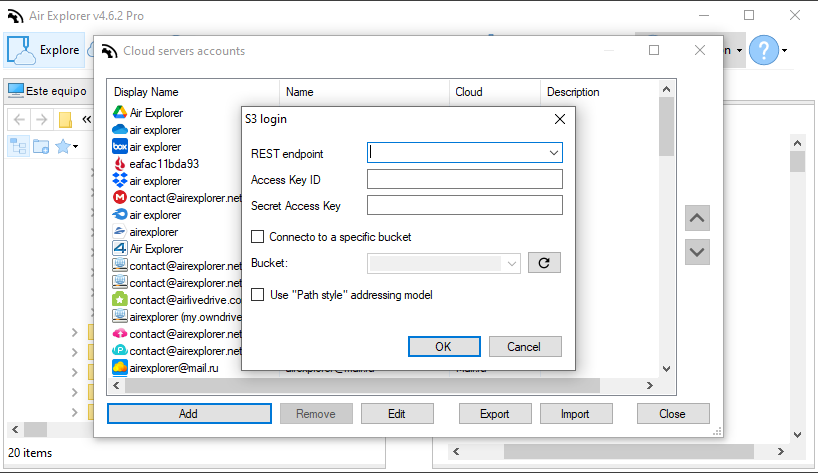Cancel the S3 login dialog
Screen dimensions: 818x473
[x=525, y=347]
